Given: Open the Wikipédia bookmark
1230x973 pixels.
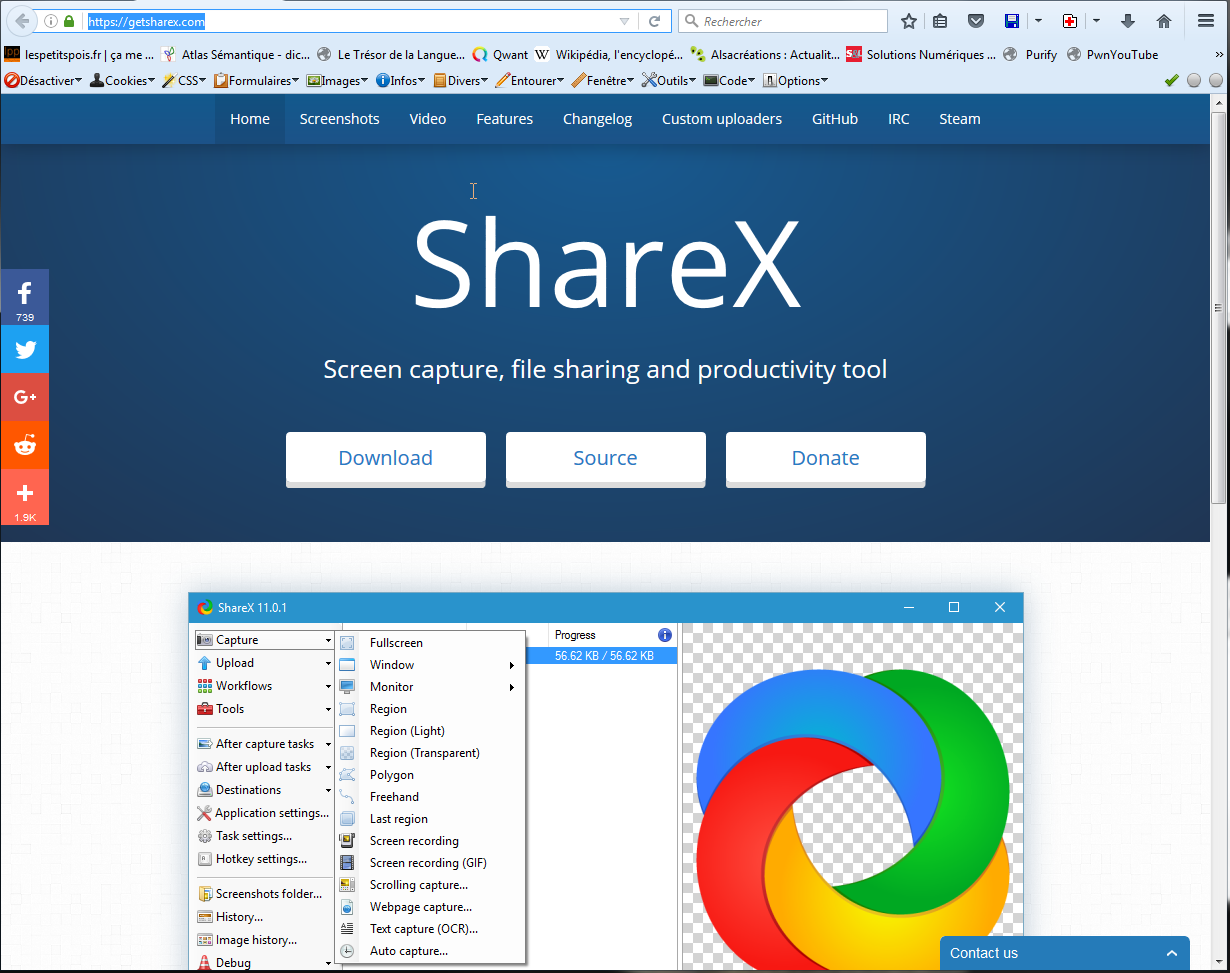Looking at the screenshot, I should [x=609, y=55].
